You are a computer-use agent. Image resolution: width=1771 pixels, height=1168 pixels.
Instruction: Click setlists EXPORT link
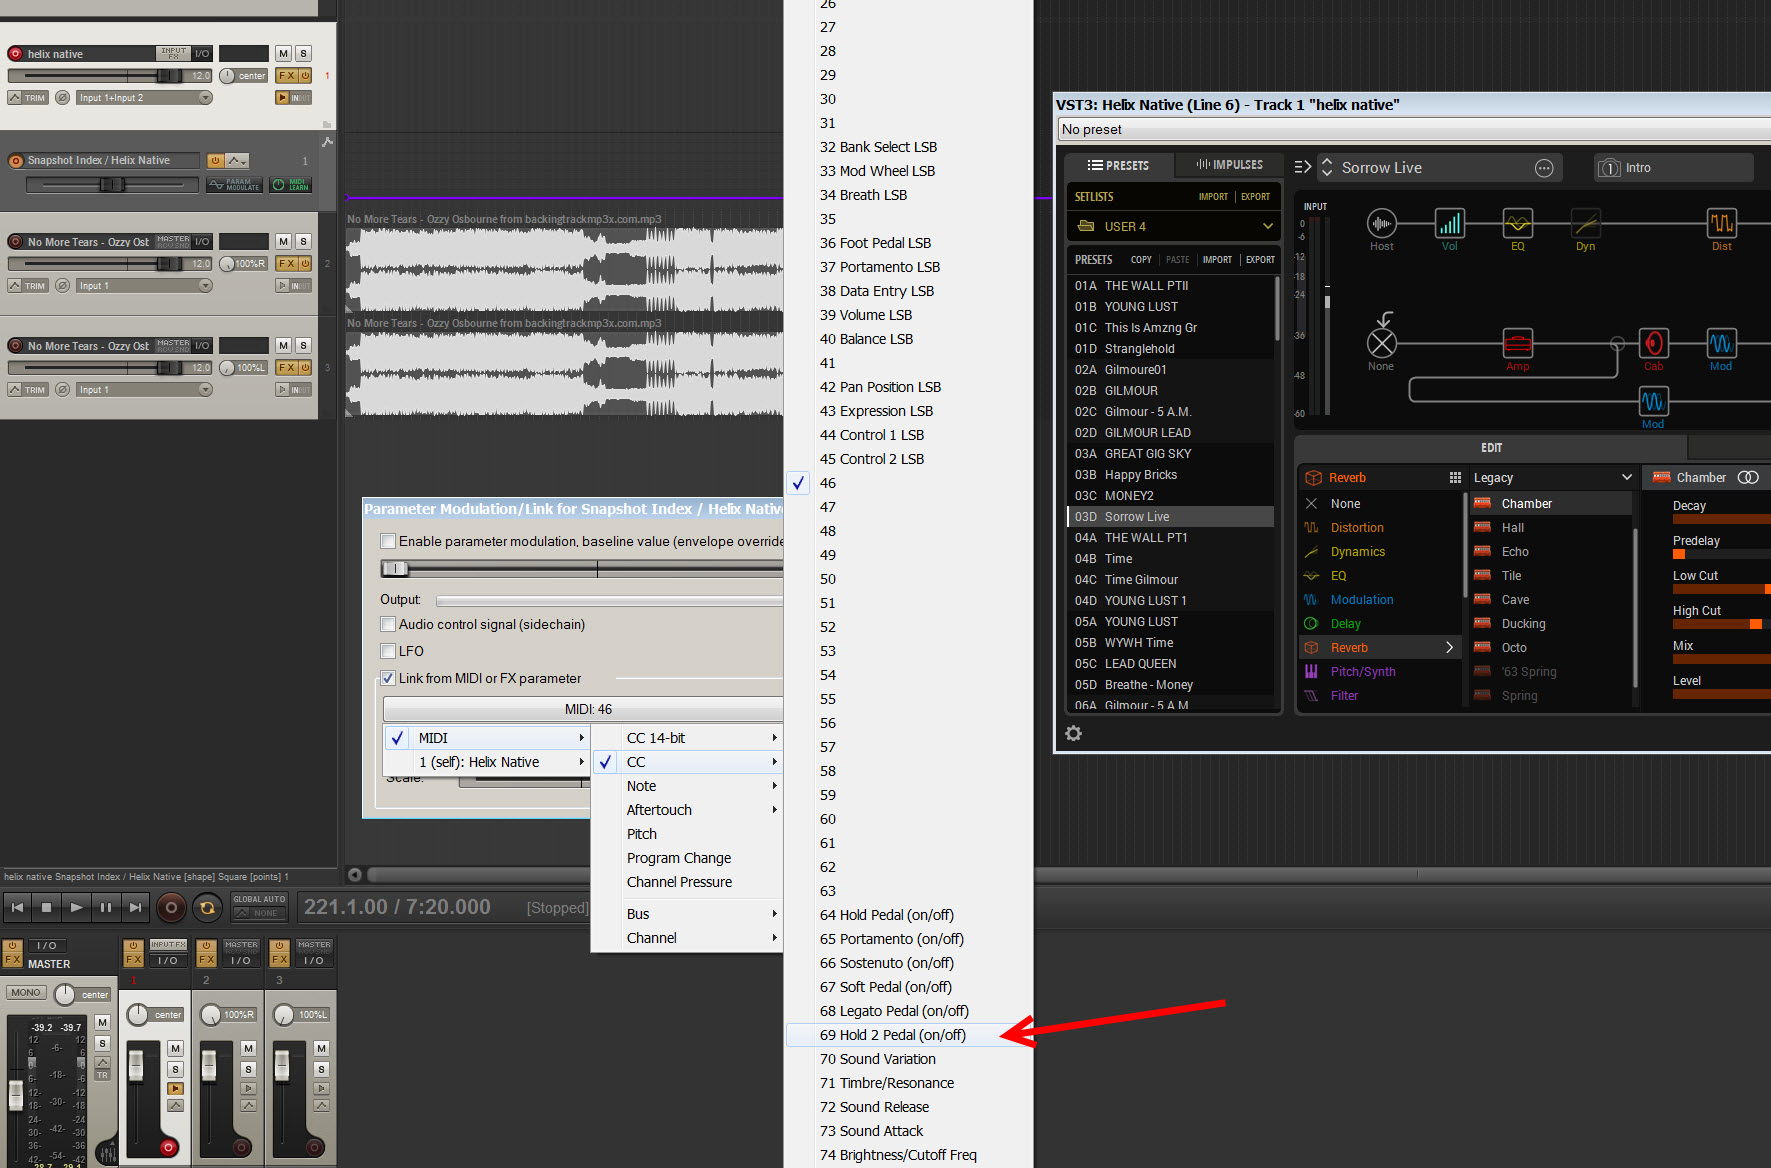point(1255,197)
